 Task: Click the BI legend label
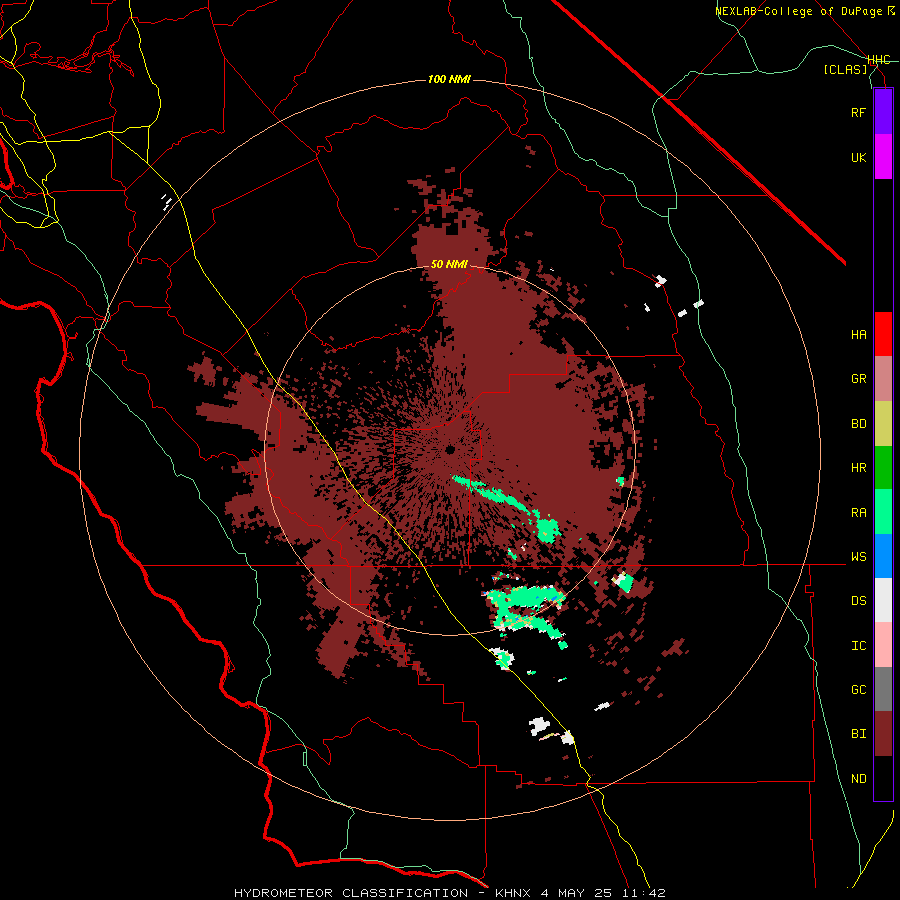tap(858, 734)
